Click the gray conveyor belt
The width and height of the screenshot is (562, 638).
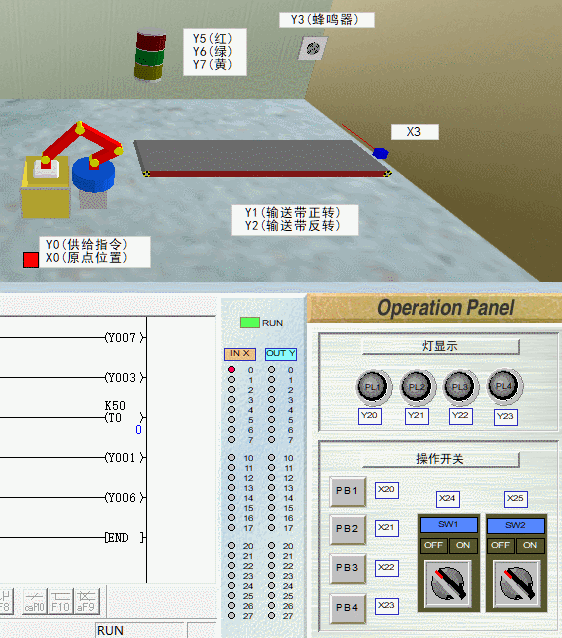coord(260,157)
